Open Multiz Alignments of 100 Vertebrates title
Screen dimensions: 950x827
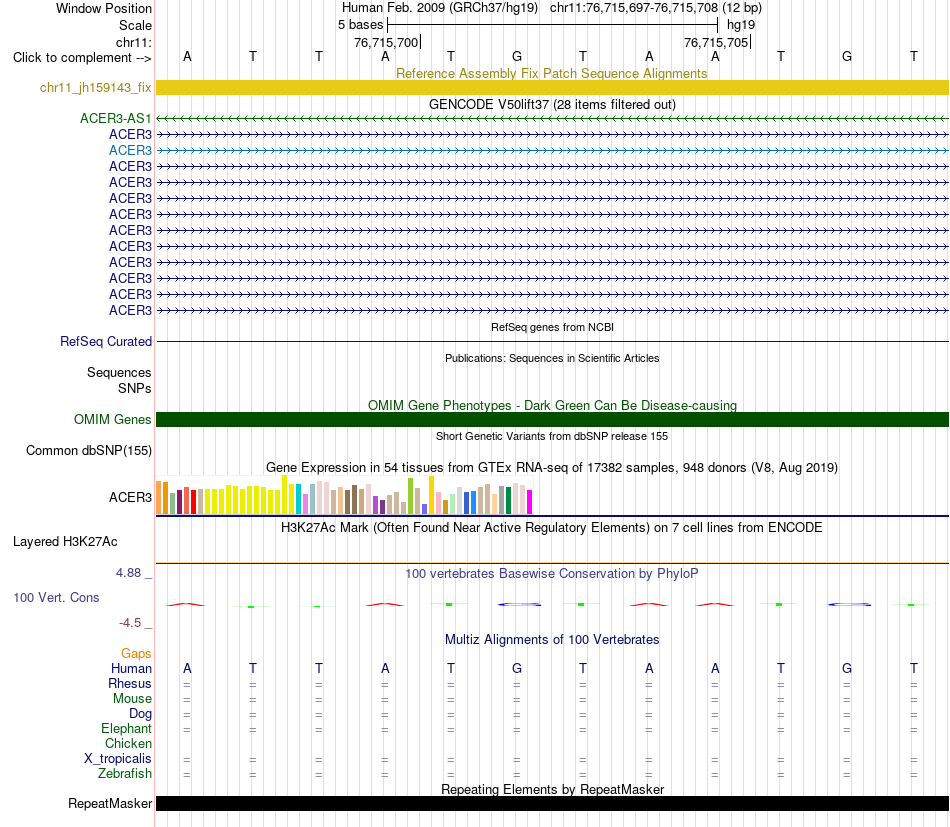[x=552, y=639]
